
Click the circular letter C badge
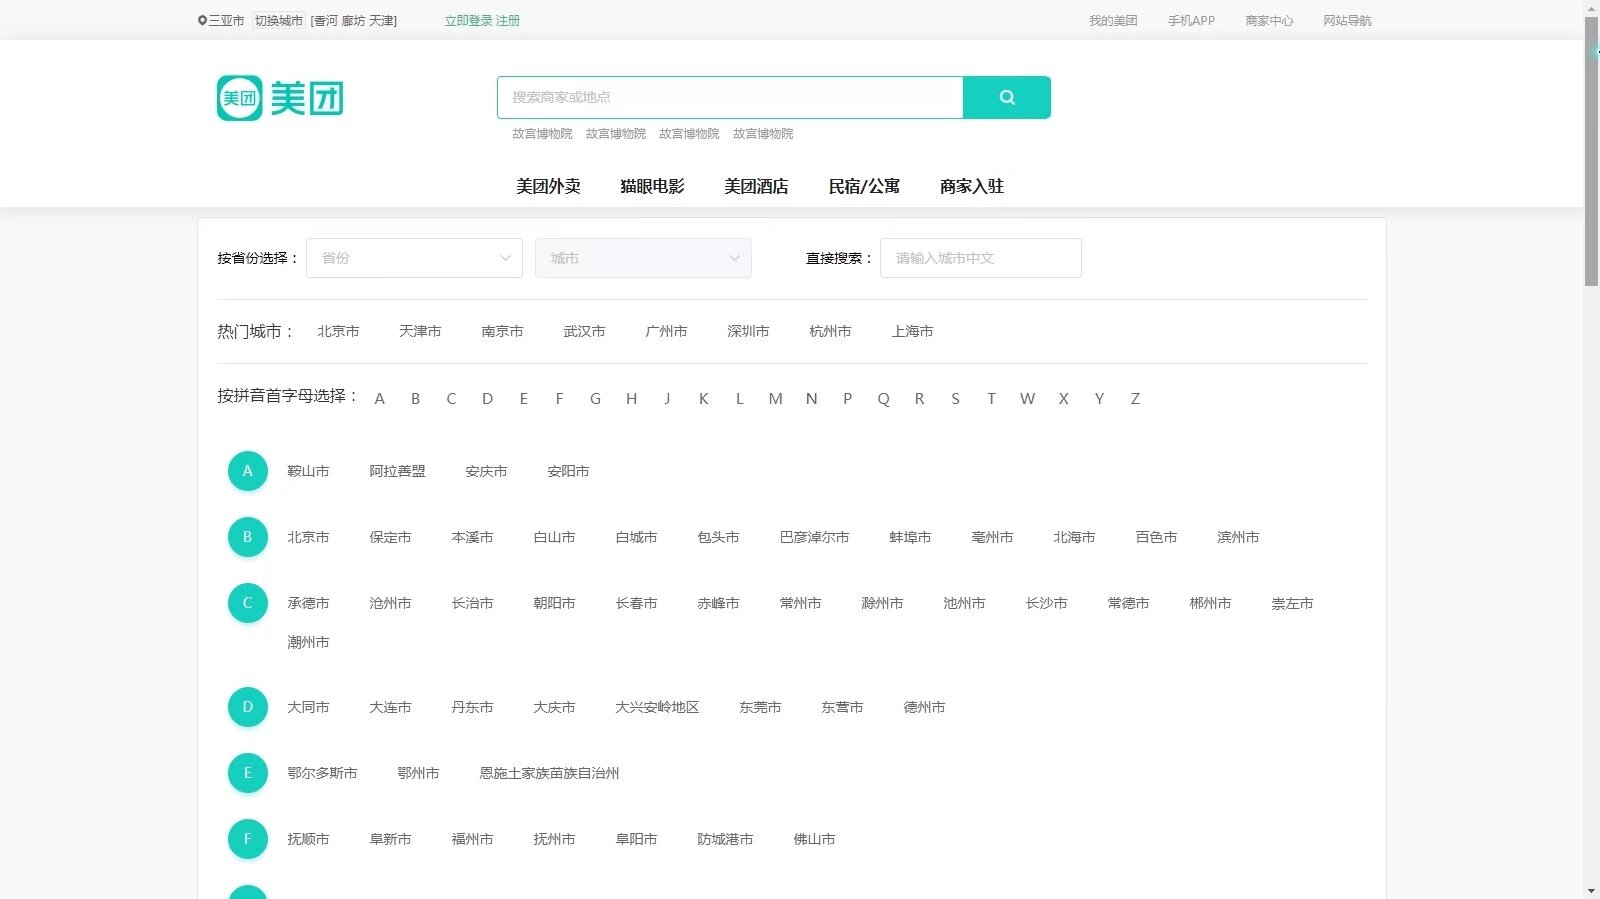[x=248, y=603]
